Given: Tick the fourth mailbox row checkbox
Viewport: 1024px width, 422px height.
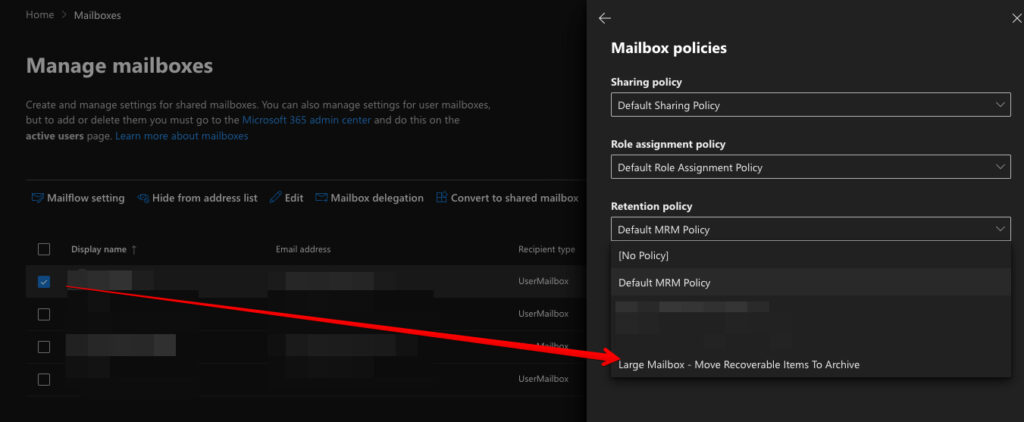Looking at the screenshot, I should 43,379.
